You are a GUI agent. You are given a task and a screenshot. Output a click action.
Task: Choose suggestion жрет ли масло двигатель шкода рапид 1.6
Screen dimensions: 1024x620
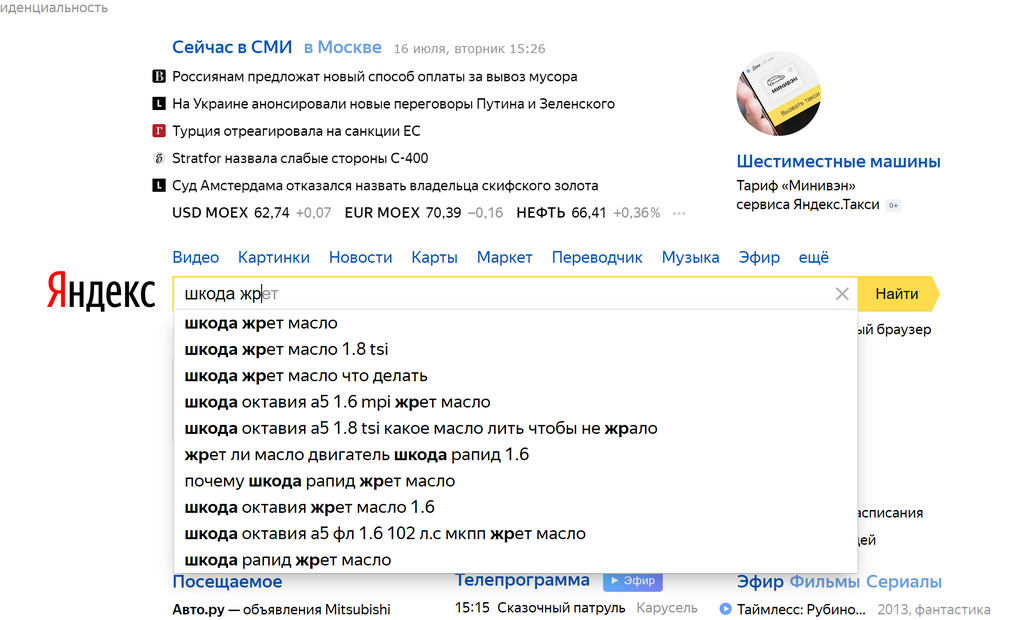(x=515, y=455)
